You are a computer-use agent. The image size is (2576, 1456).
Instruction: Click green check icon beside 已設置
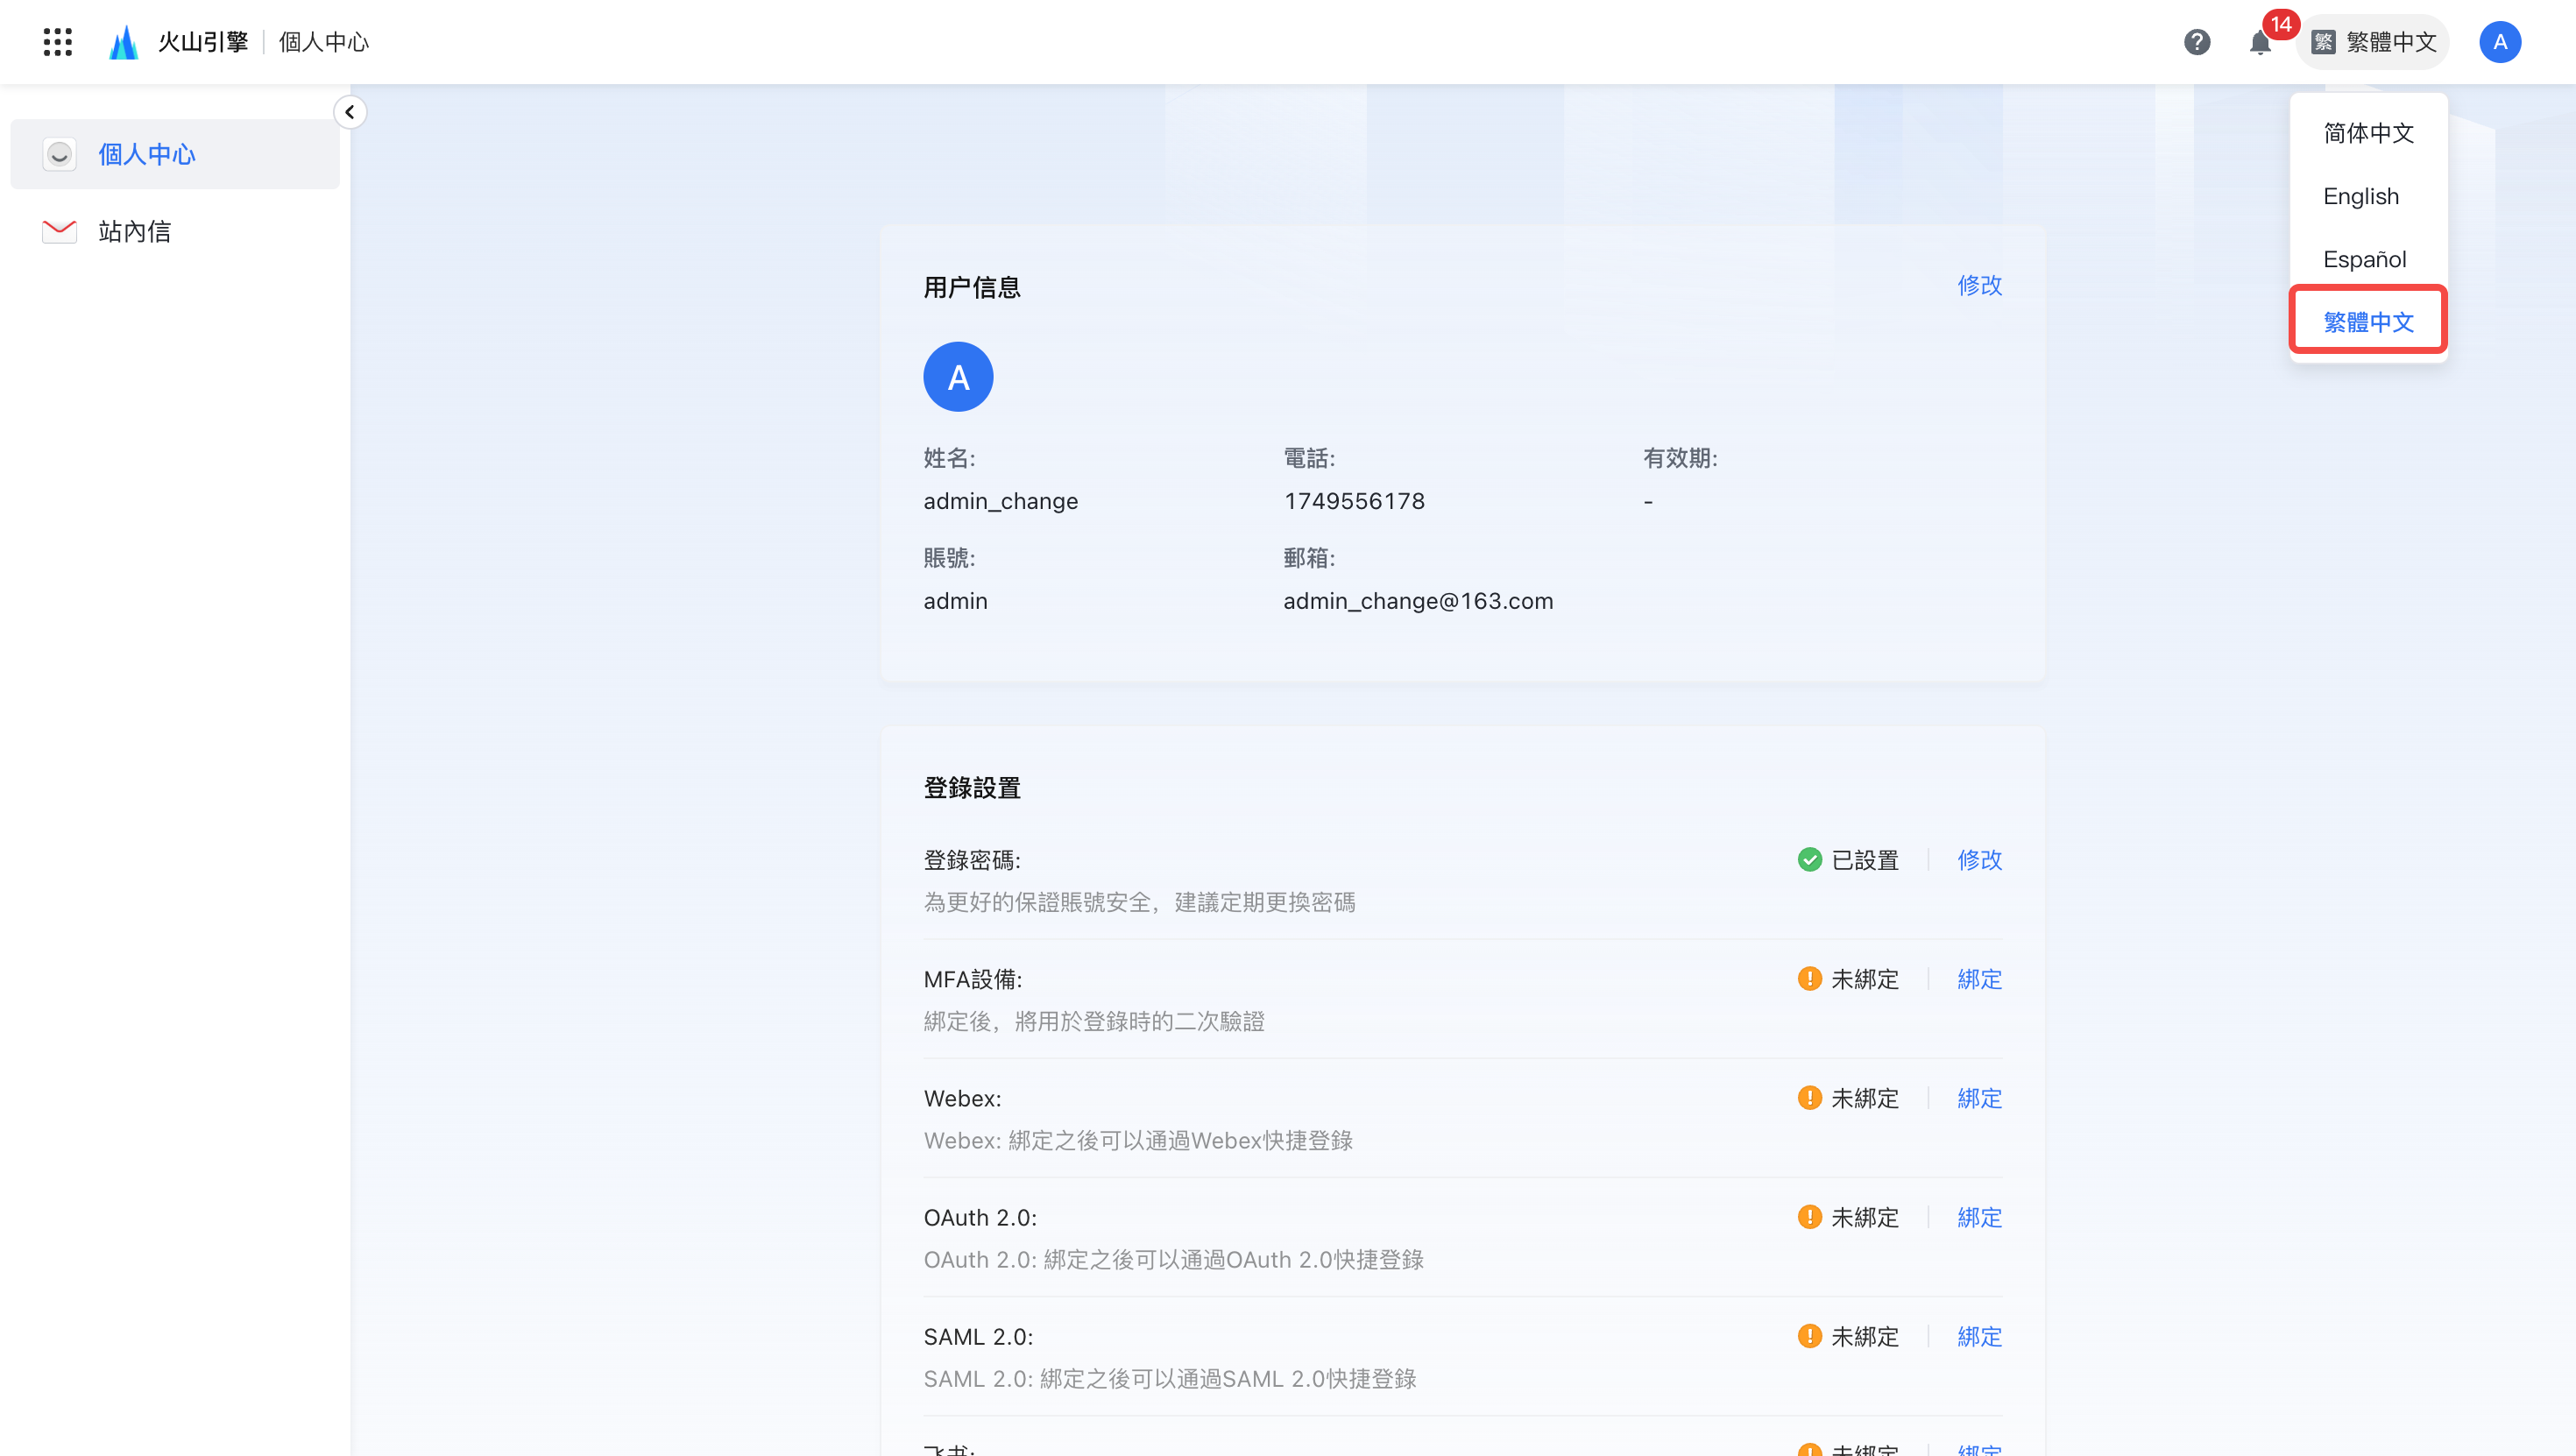pos(1809,860)
